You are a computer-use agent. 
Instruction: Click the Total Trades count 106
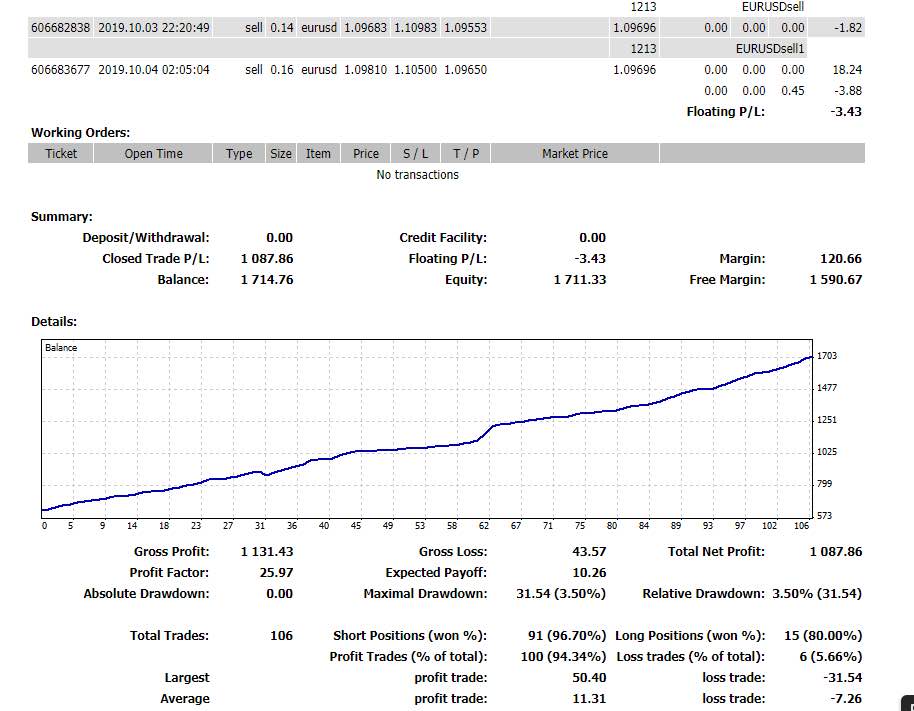point(281,635)
